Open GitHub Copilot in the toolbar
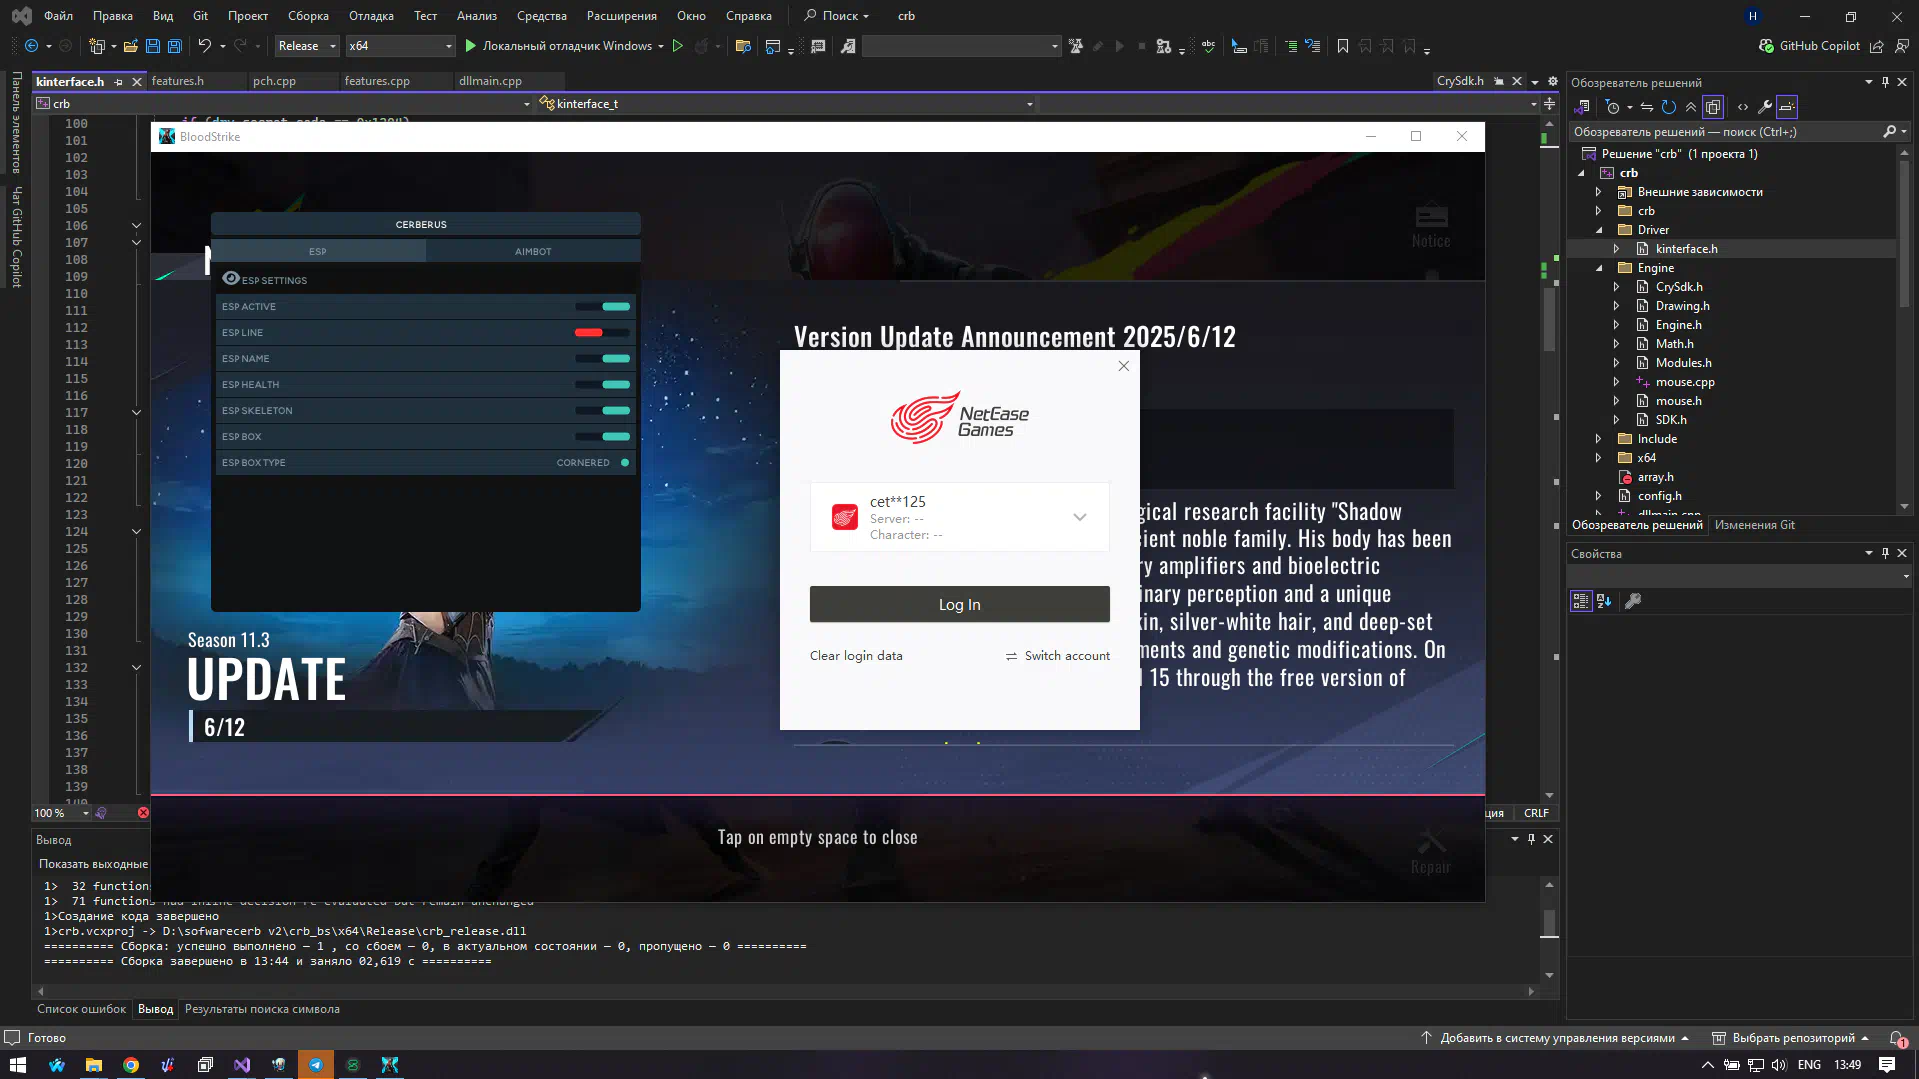Viewport: 1919px width, 1079px height. click(1809, 46)
